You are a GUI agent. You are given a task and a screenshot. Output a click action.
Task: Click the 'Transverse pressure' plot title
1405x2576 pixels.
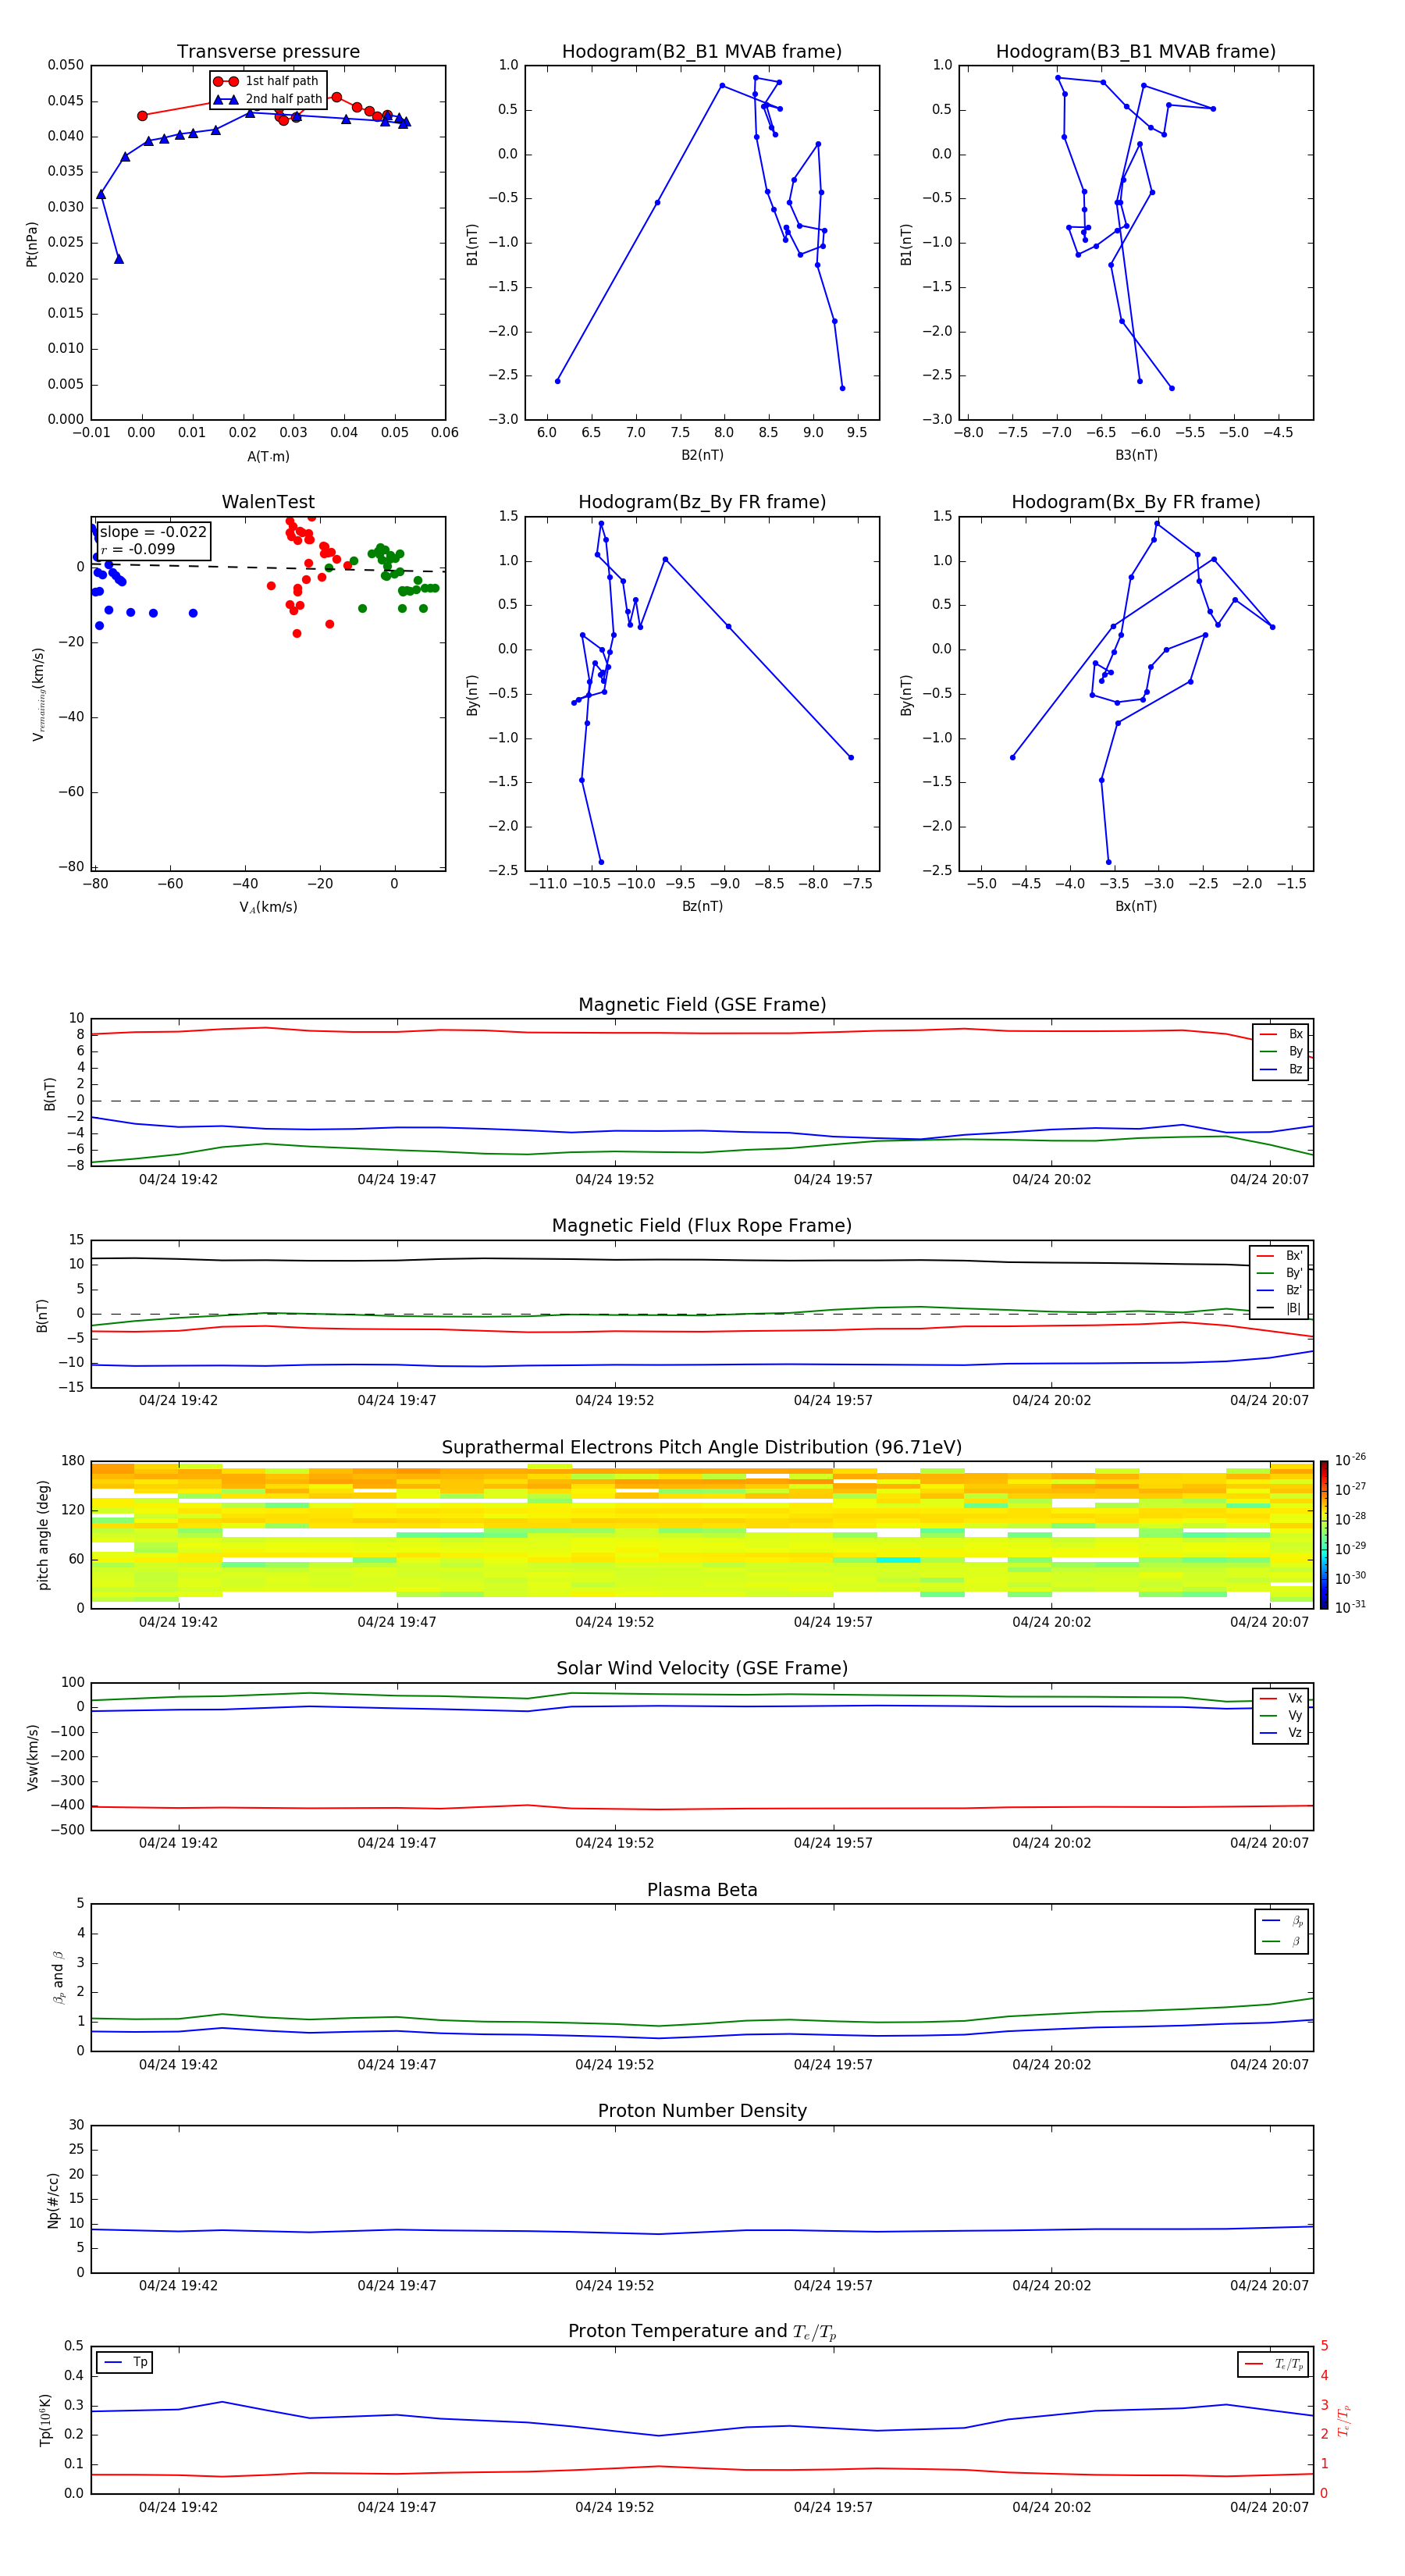pyautogui.click(x=268, y=52)
